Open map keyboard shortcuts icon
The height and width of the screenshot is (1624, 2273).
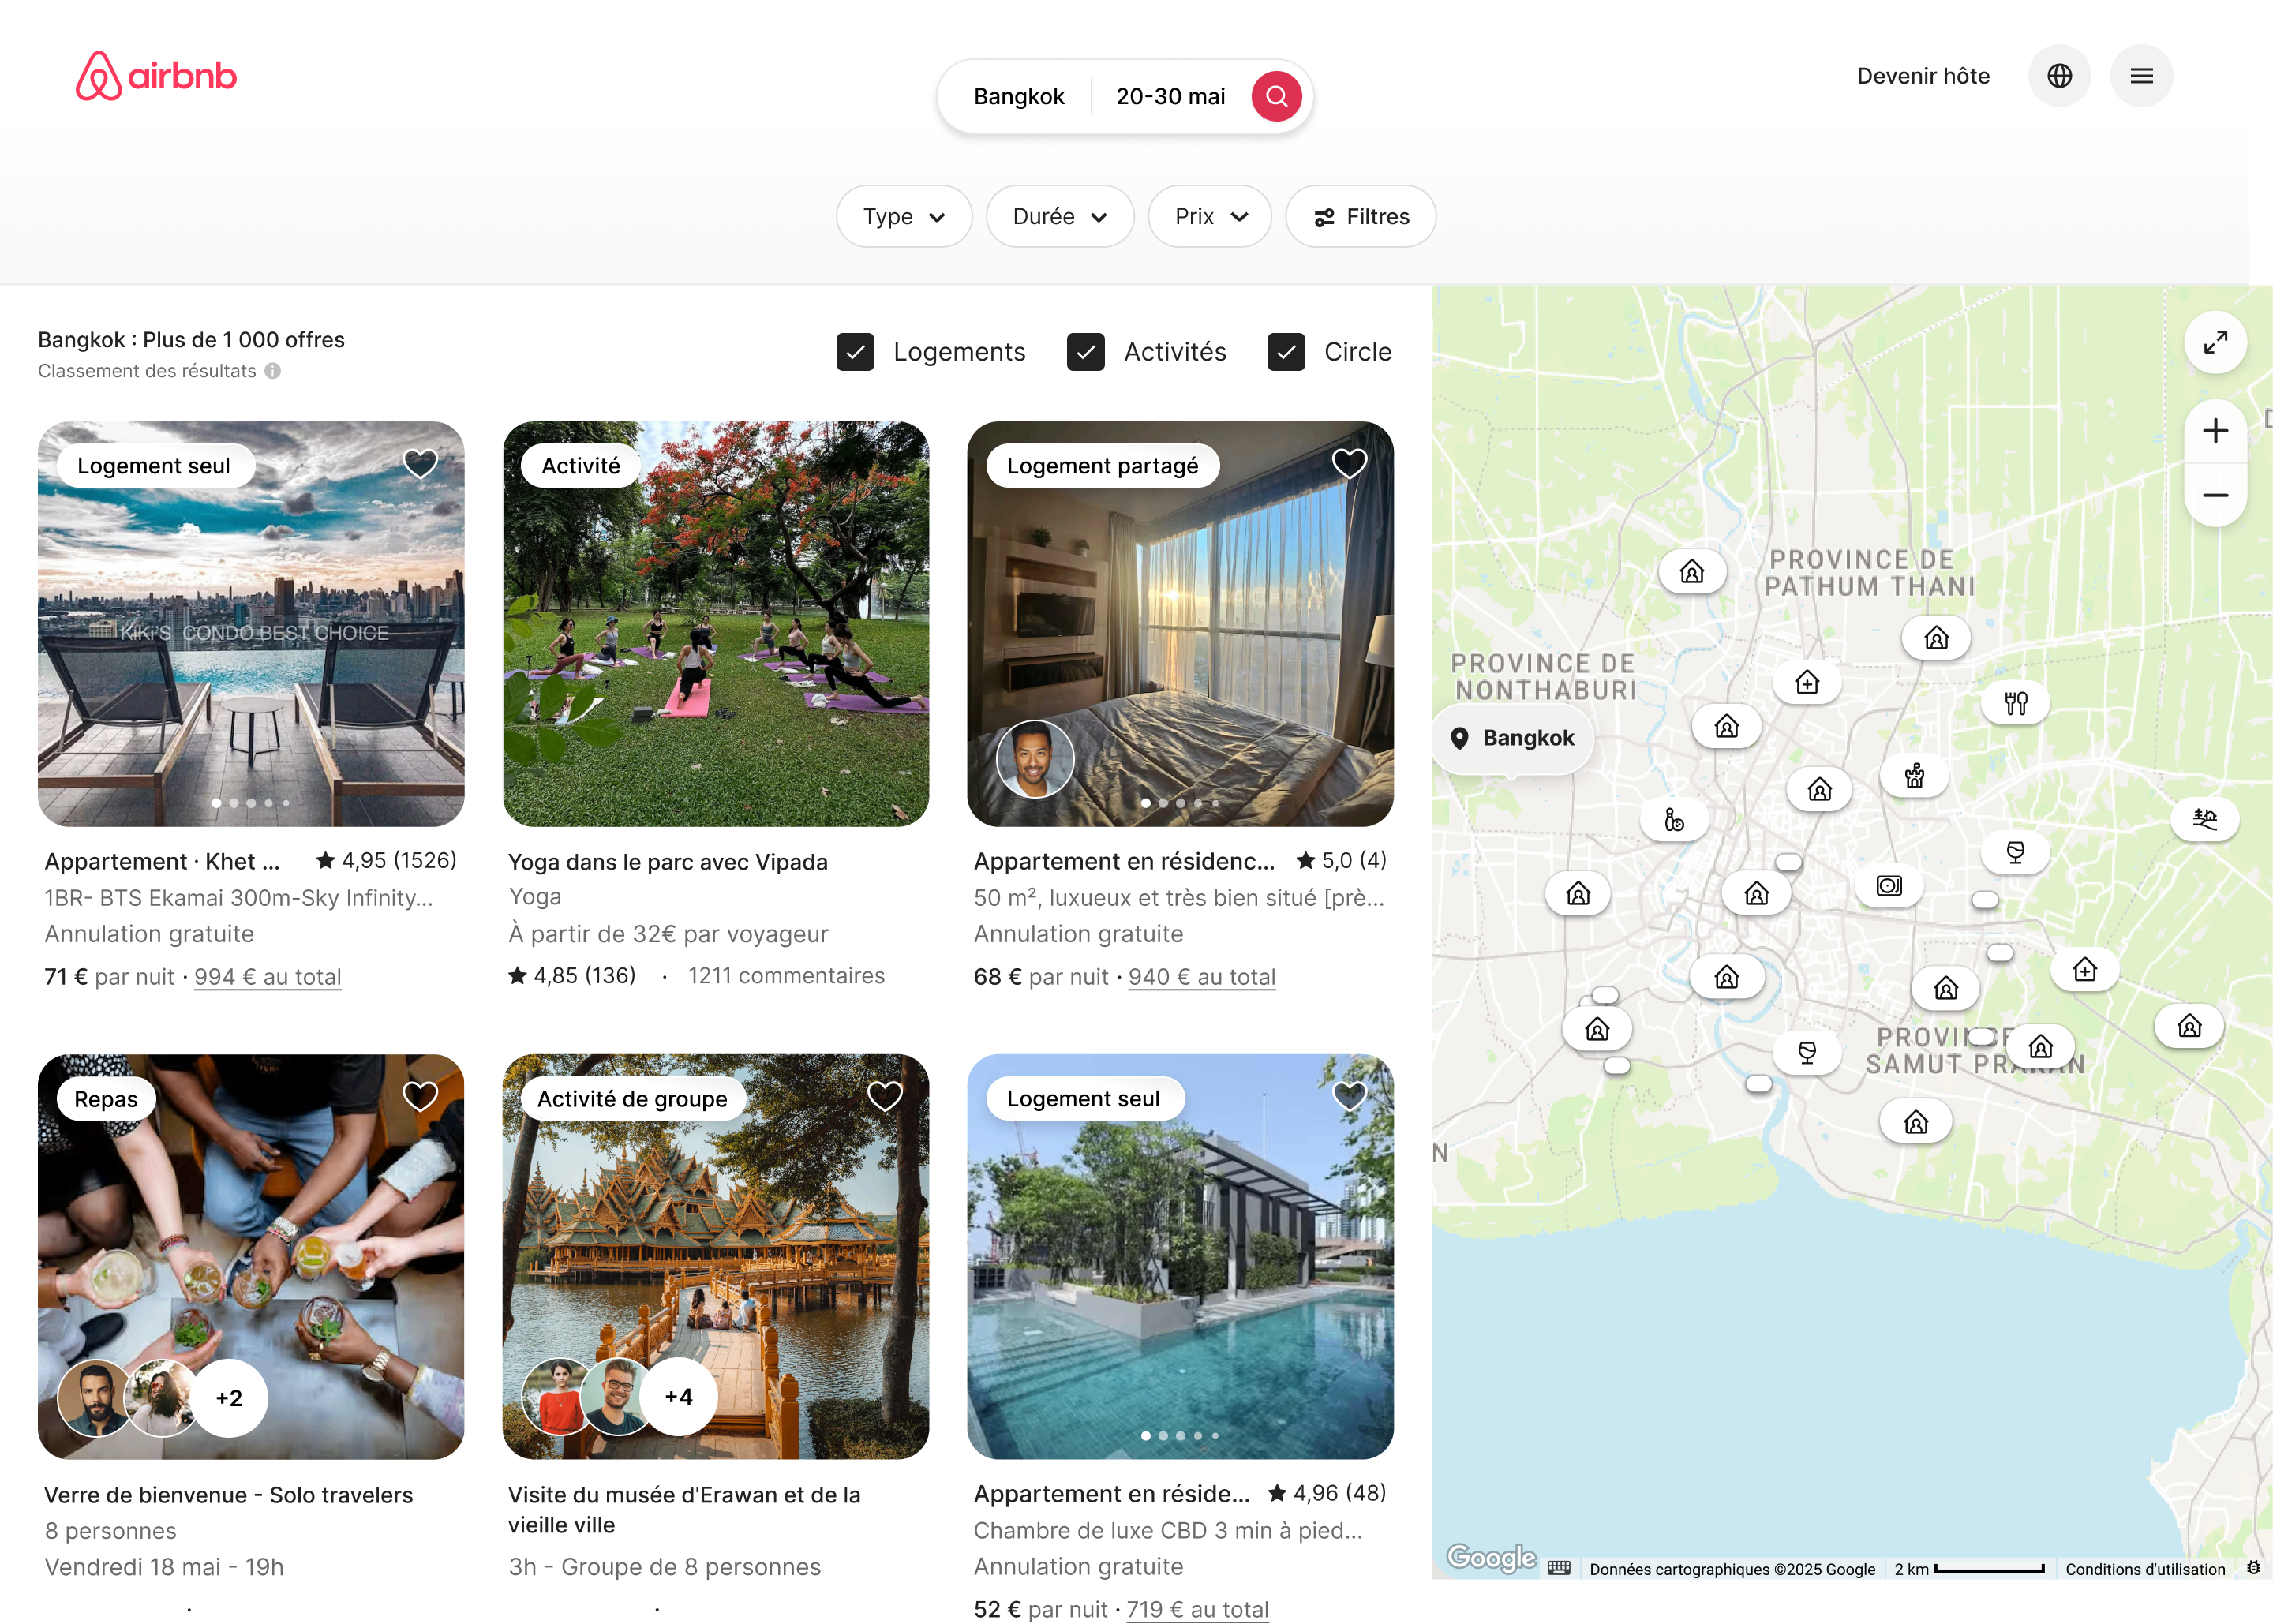click(1559, 1568)
